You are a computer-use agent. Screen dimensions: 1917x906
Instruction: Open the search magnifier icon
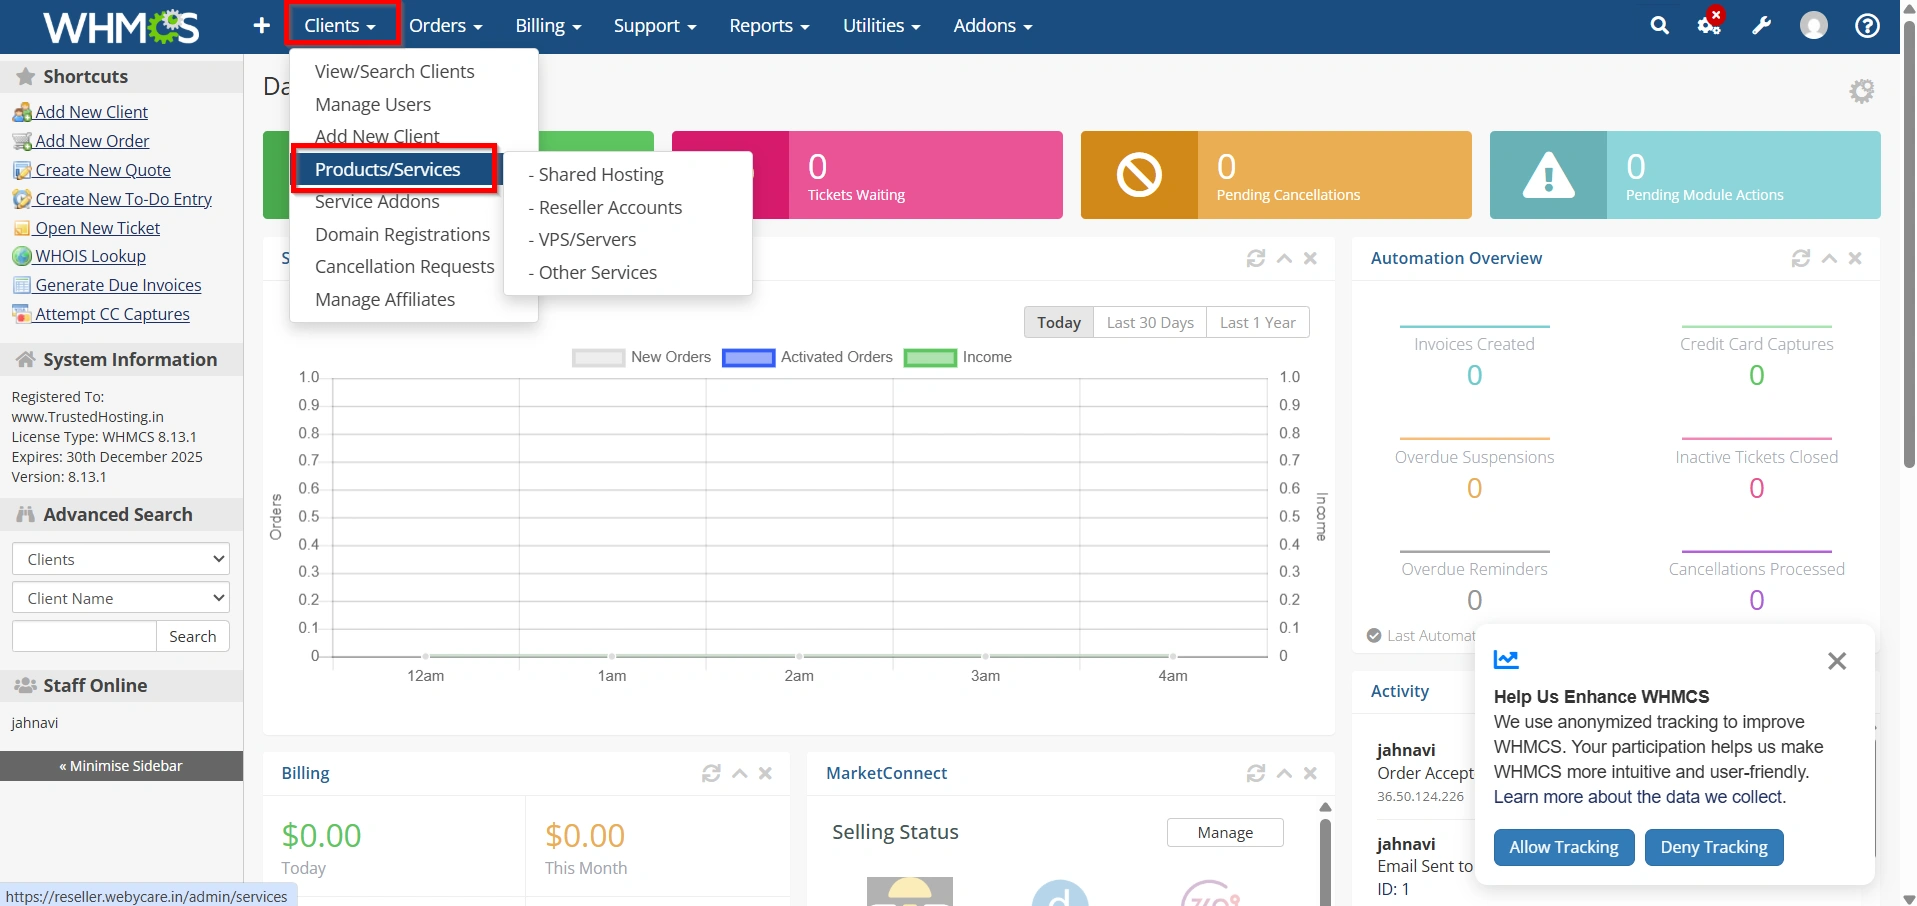tap(1659, 26)
